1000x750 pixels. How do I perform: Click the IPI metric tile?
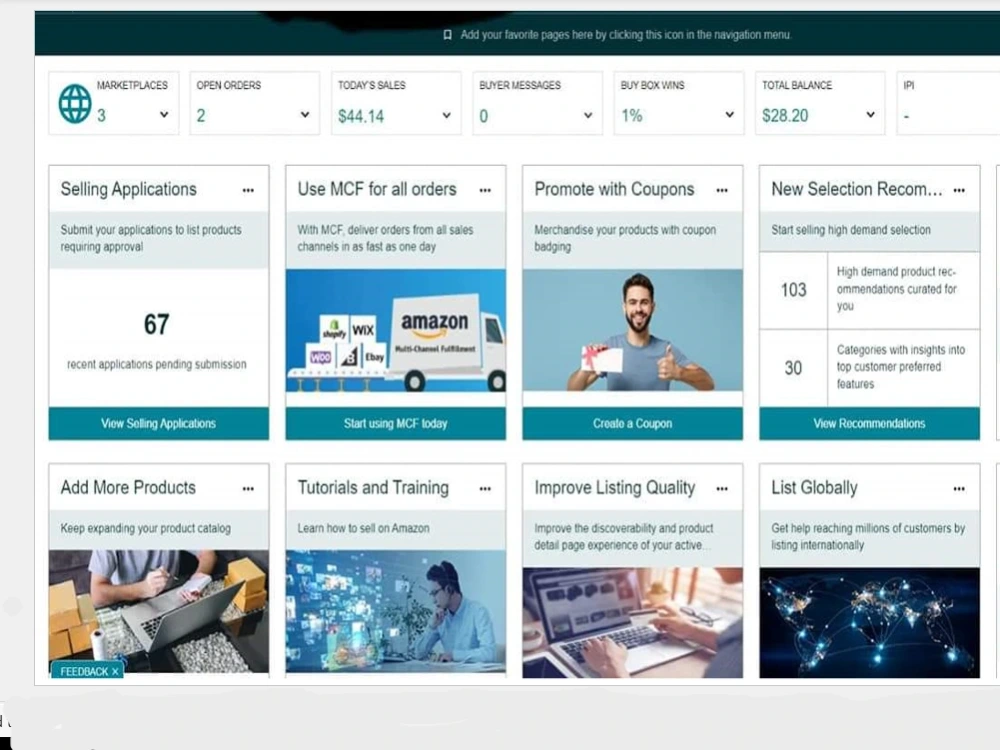coord(948,103)
